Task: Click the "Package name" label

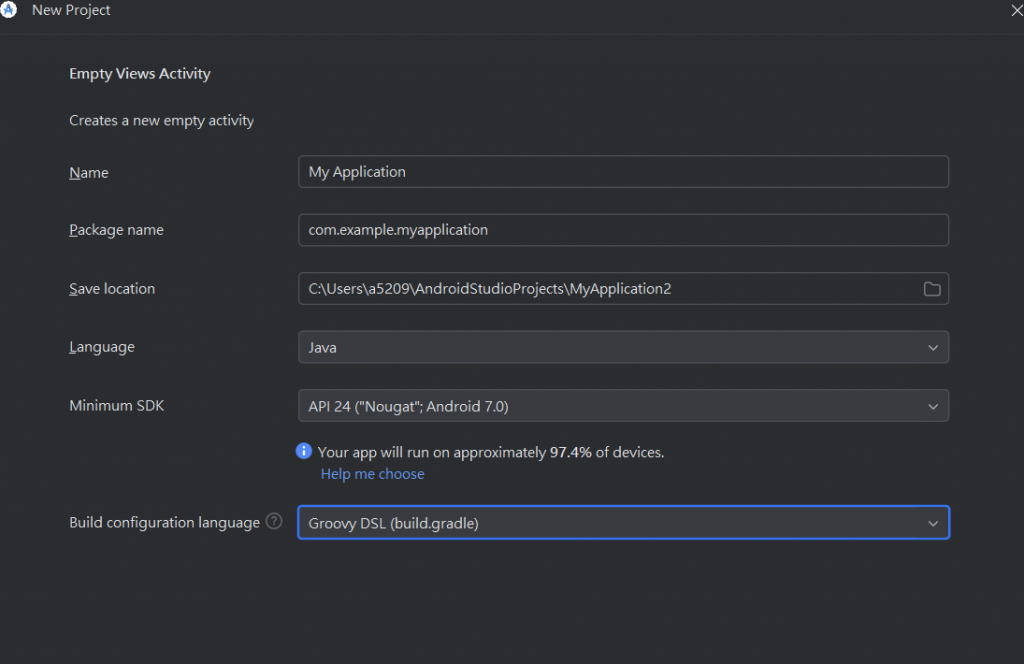Action: [116, 230]
